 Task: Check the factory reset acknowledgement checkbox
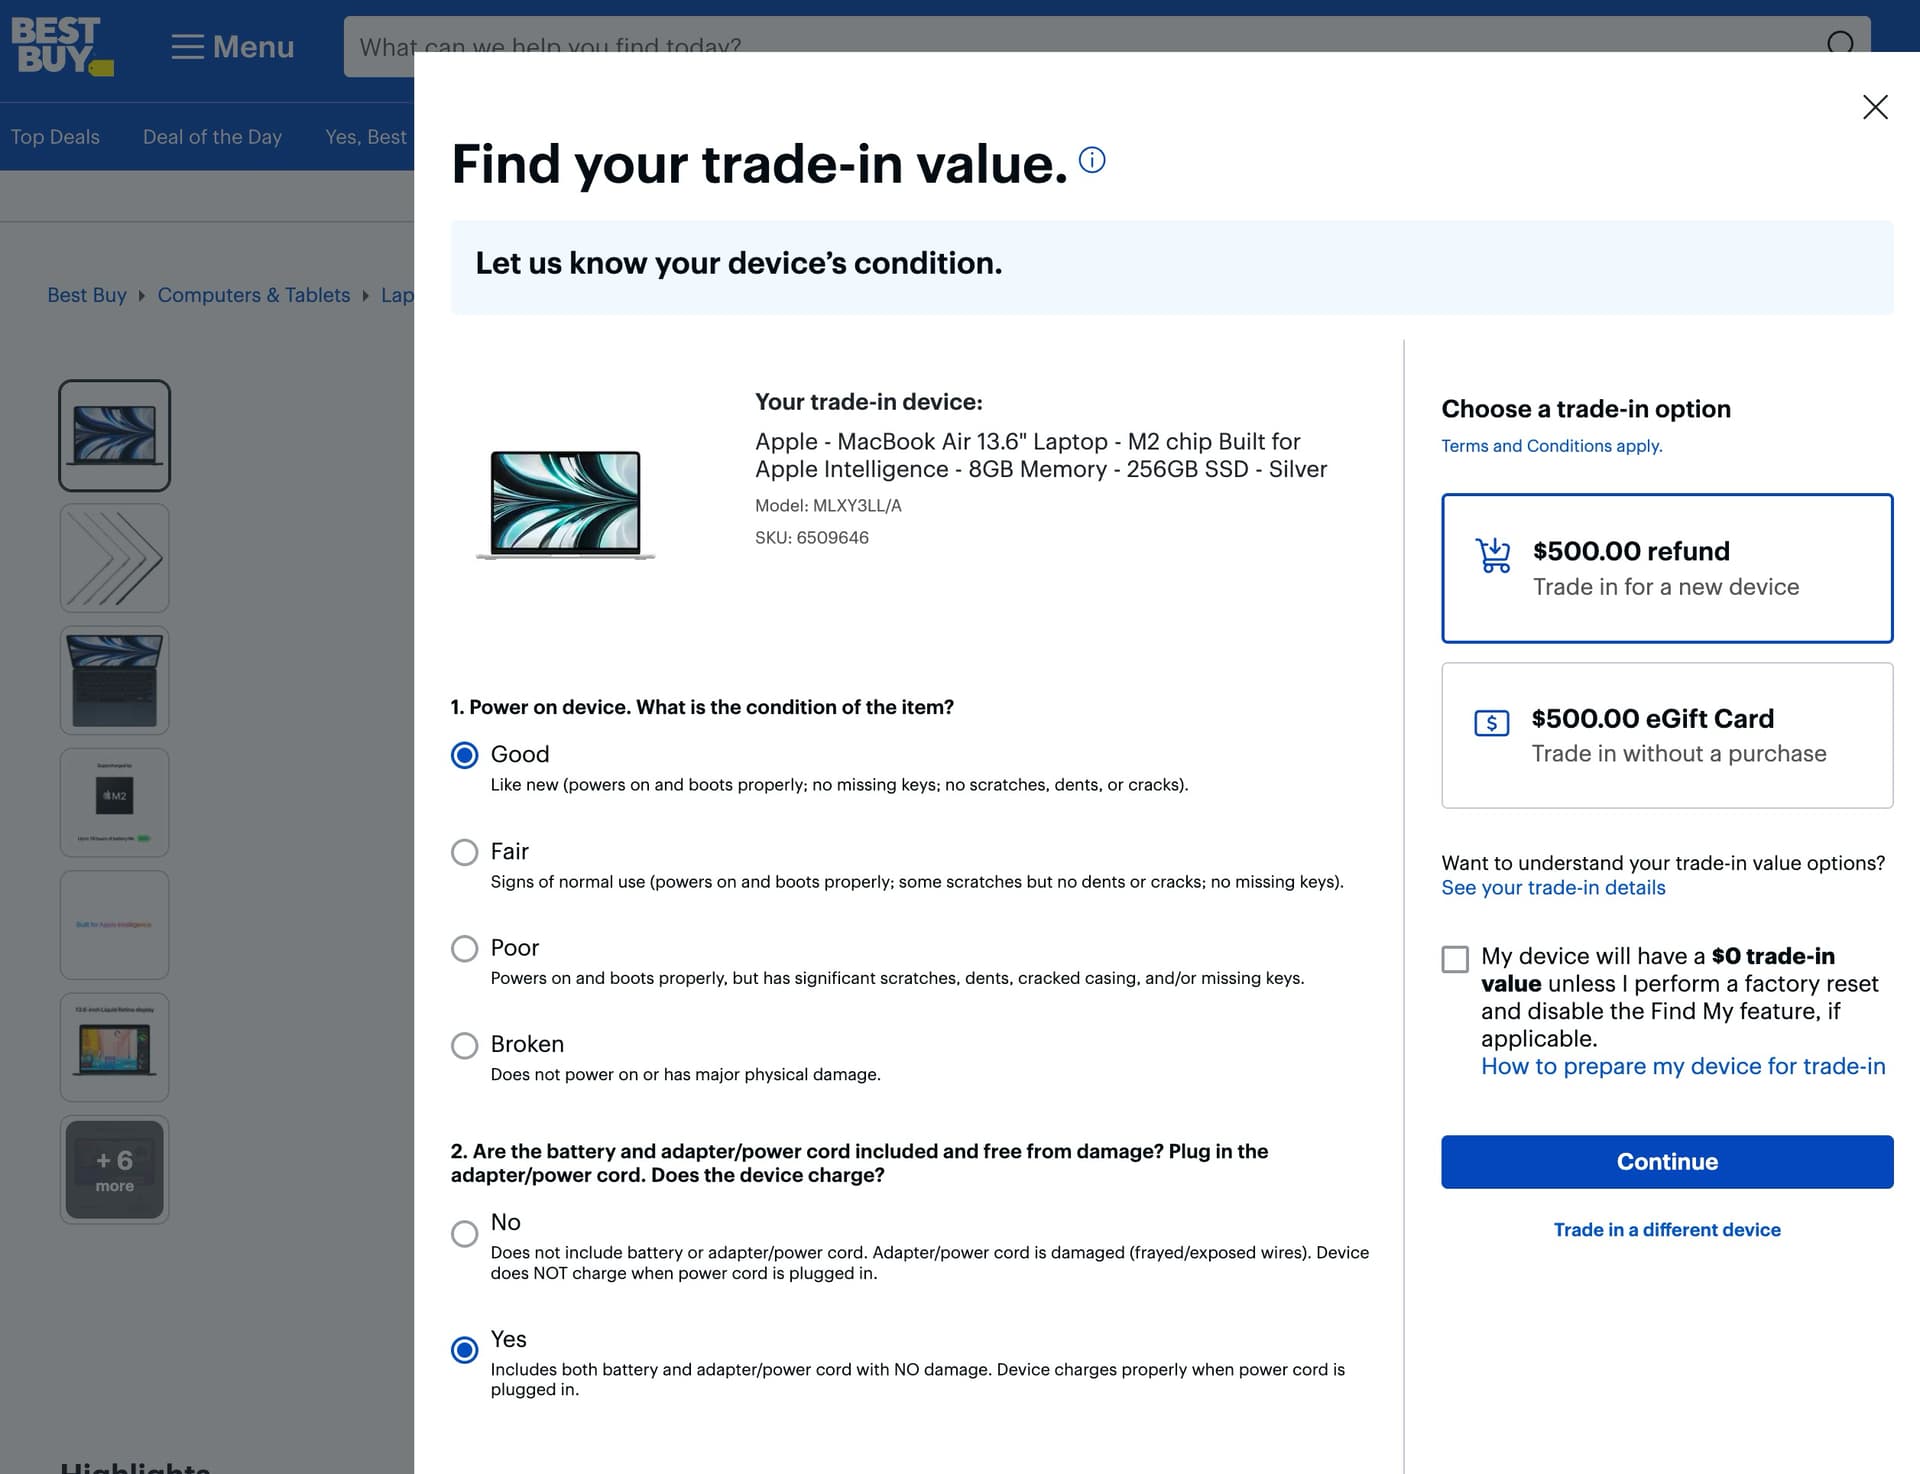(x=1455, y=959)
